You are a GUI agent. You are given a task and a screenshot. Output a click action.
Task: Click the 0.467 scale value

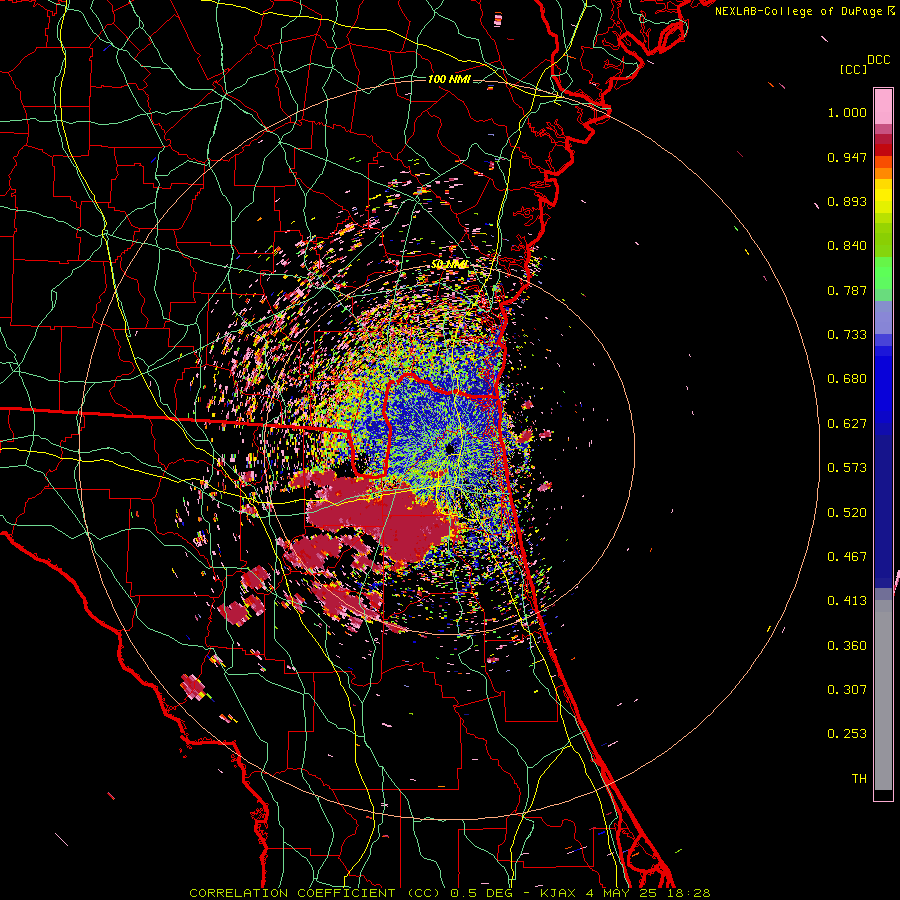tap(847, 557)
